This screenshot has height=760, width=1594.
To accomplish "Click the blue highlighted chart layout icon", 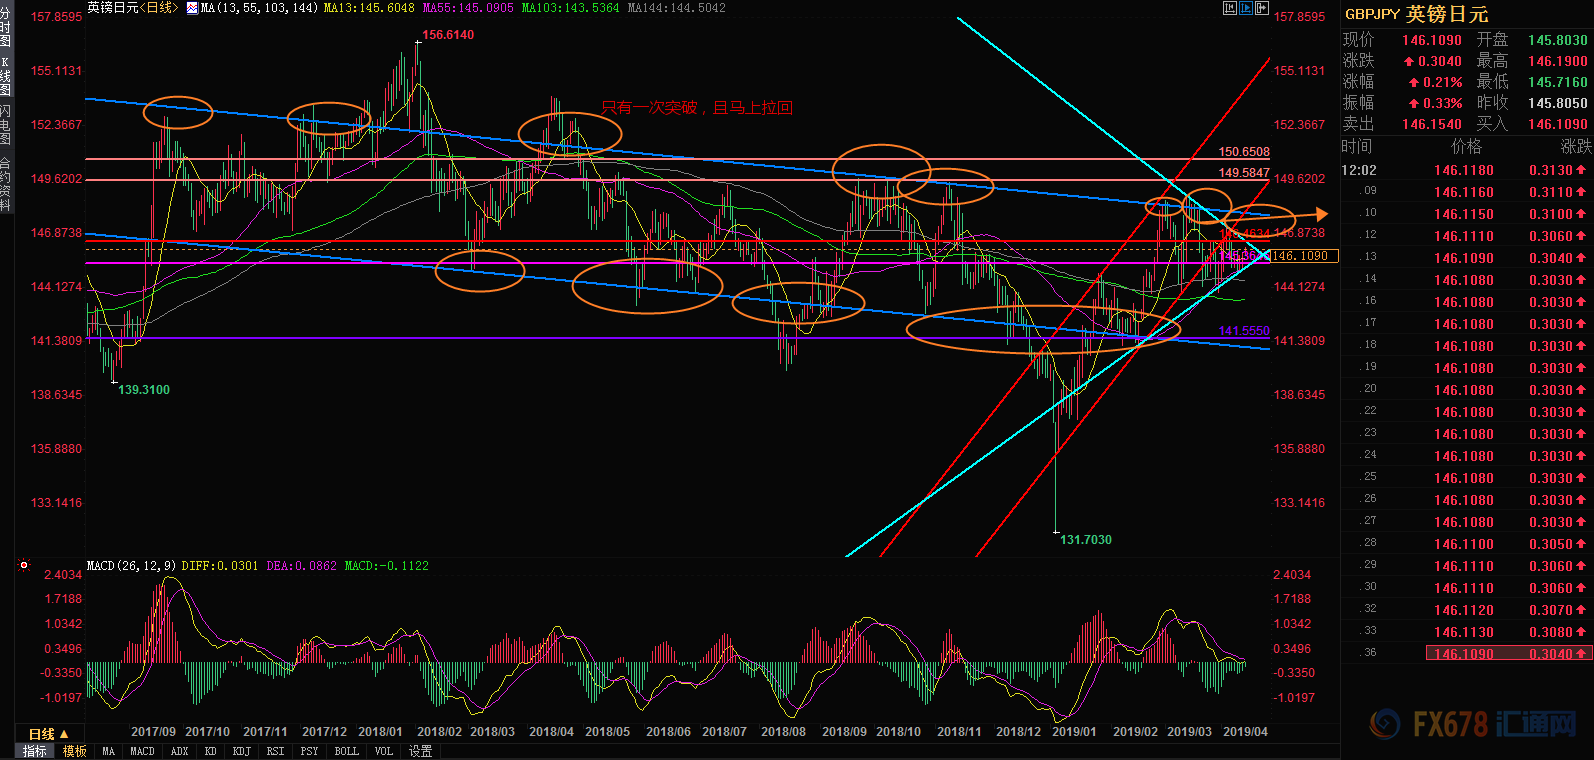I will coord(1246,8).
